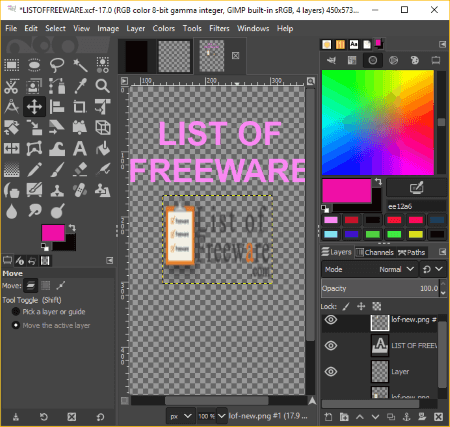
Task: Open Layers dock tab configuration menu
Action: pos(442,252)
